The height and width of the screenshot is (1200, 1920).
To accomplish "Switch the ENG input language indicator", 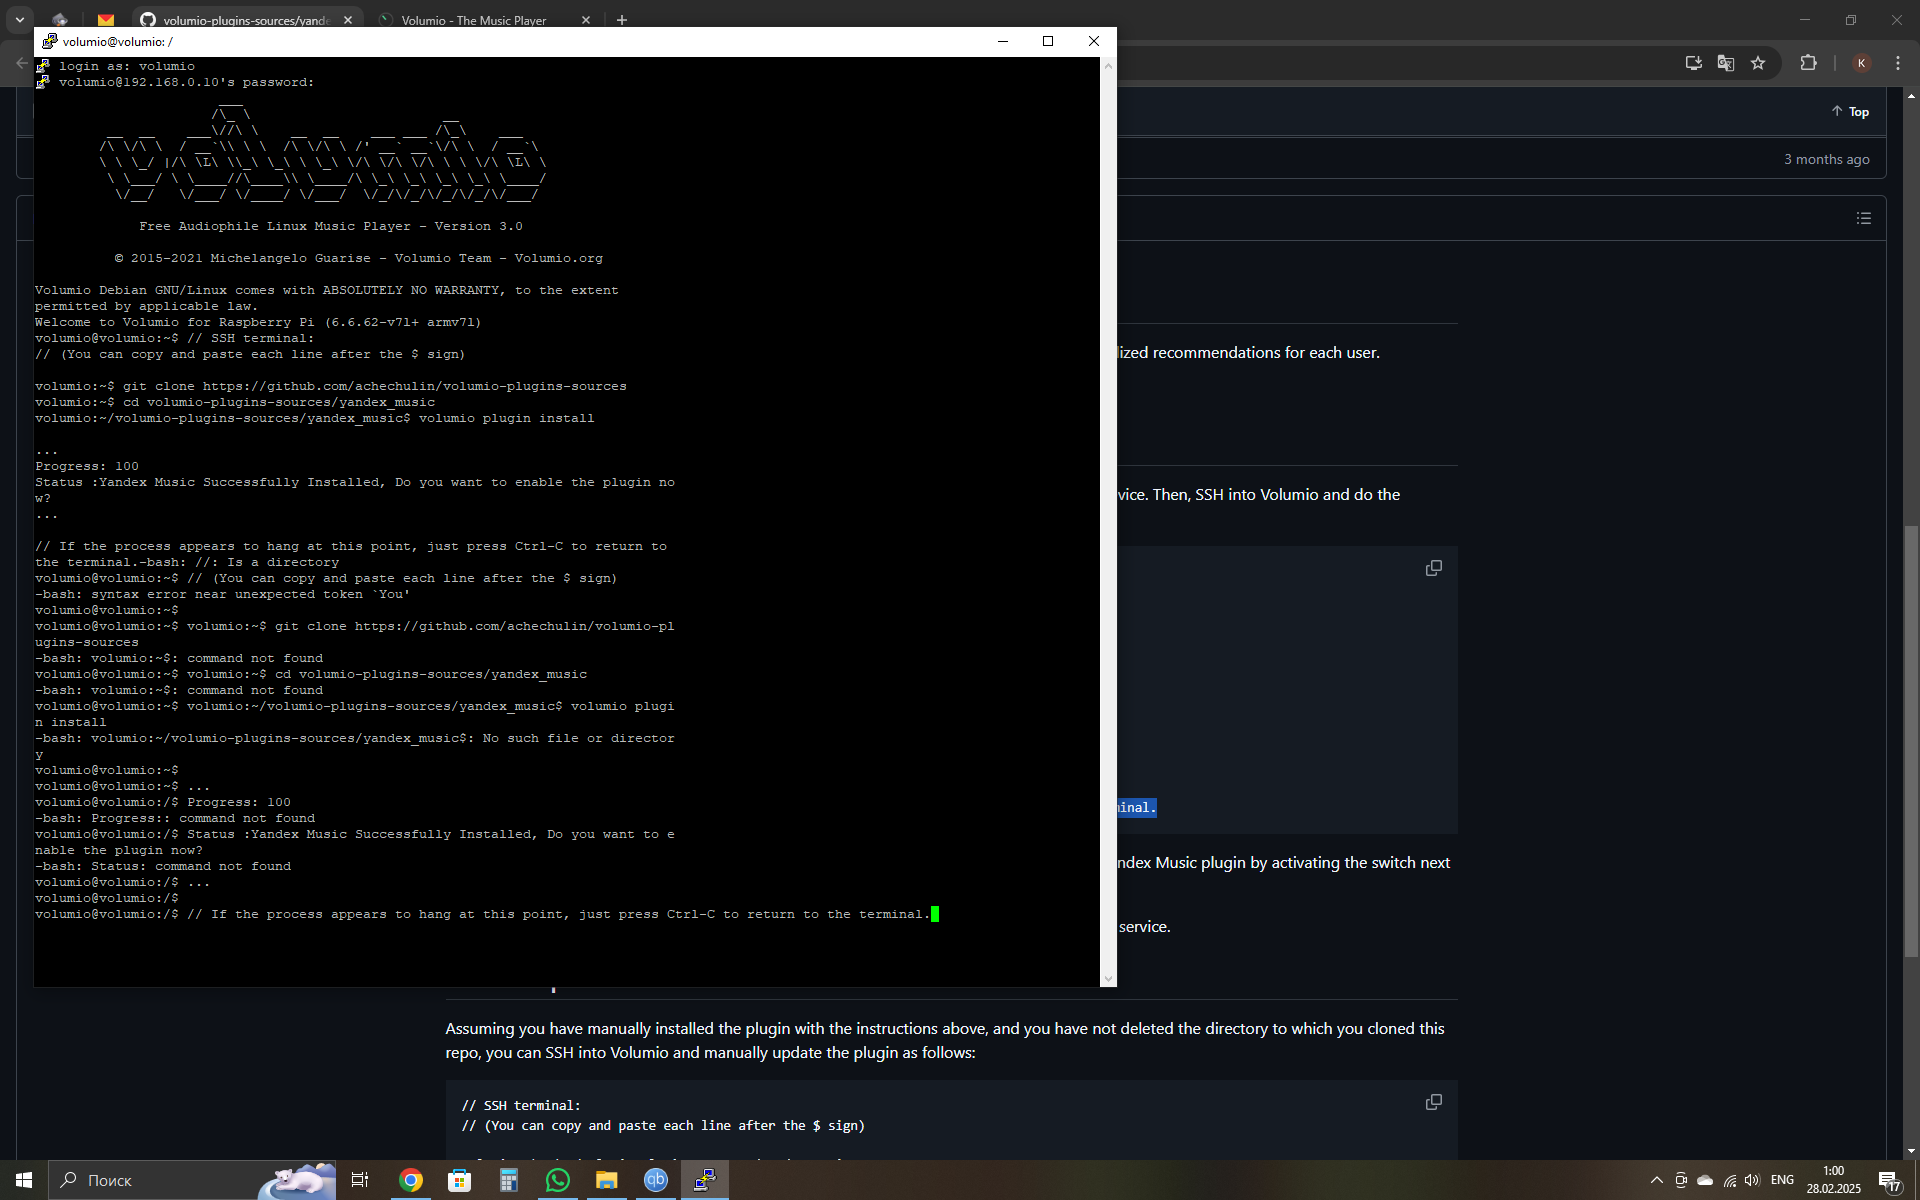I will point(1782,1180).
